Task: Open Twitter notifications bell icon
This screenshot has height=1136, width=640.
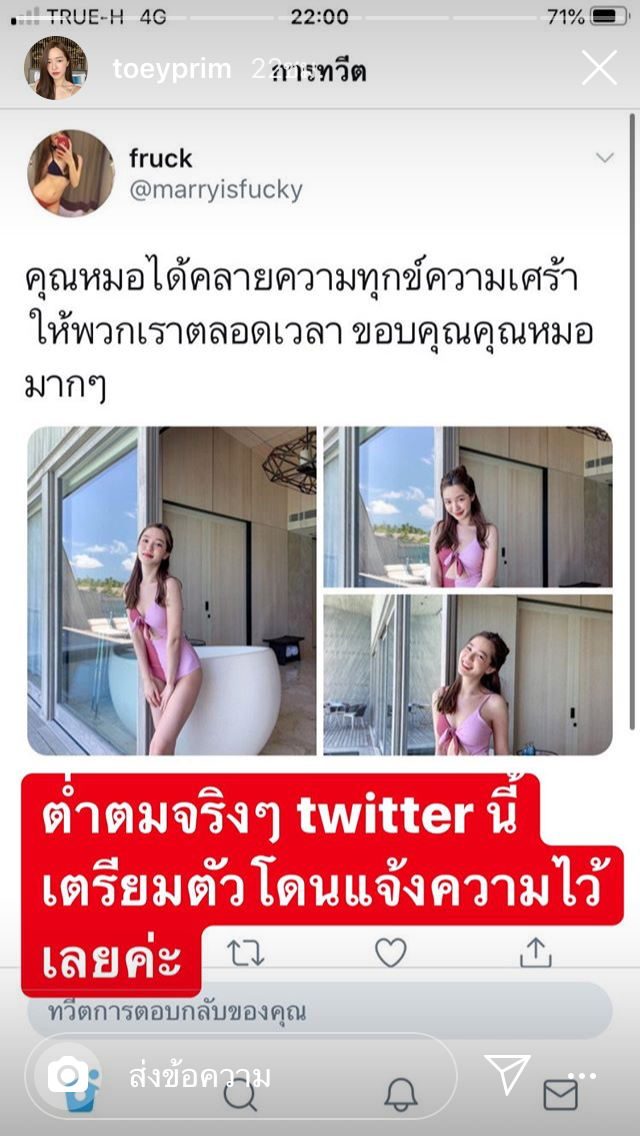Action: pyautogui.click(x=401, y=1094)
